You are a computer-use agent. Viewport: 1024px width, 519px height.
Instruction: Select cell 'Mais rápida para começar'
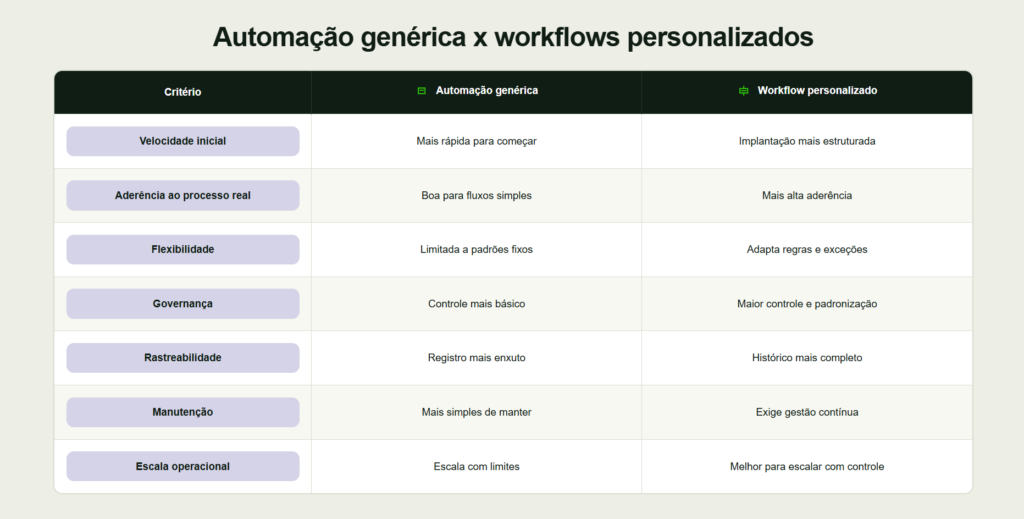477,141
